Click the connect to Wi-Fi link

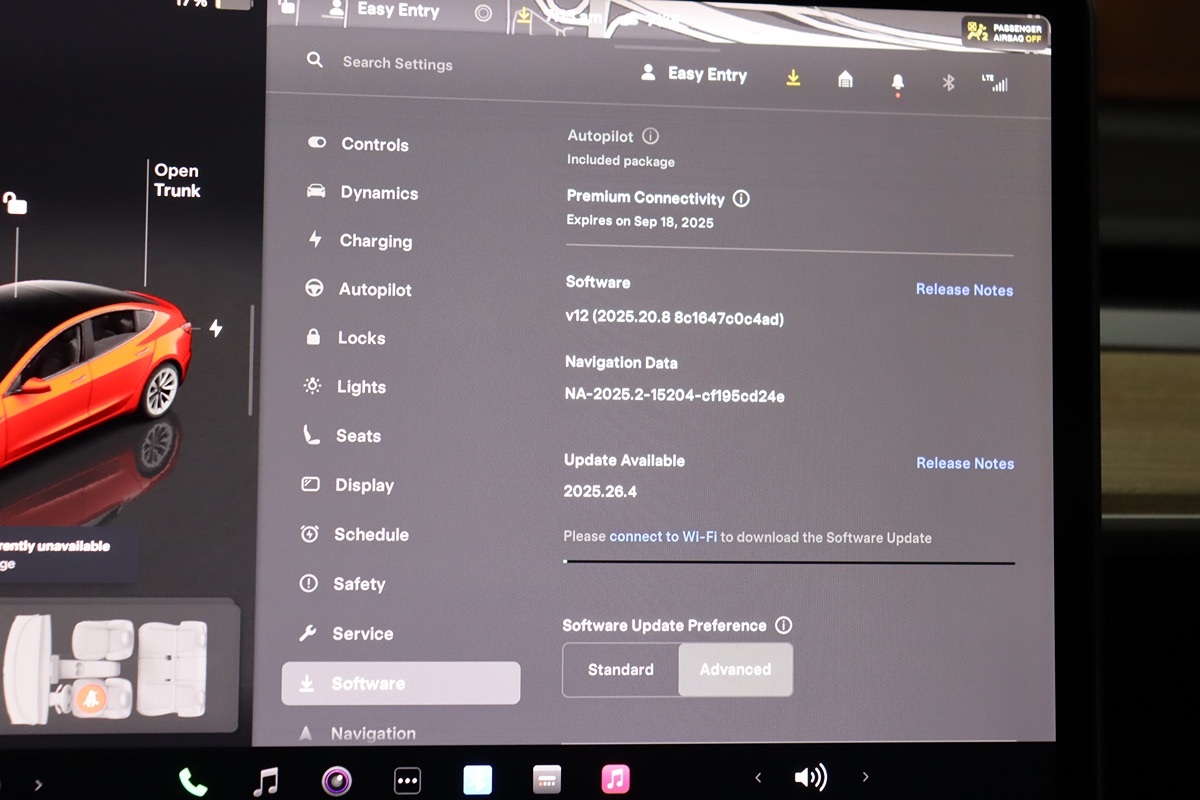pos(663,537)
